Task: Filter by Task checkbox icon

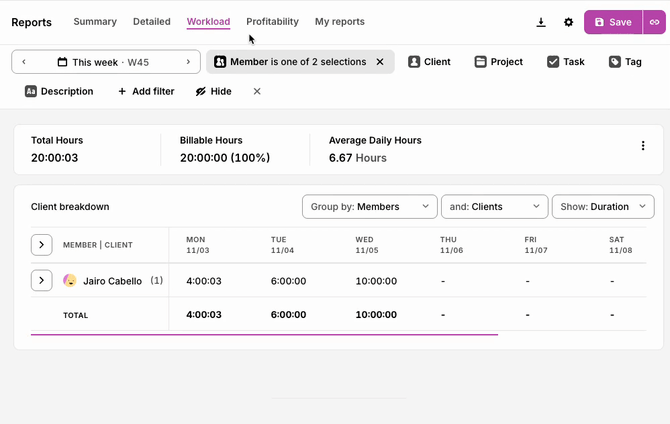Action: (x=553, y=62)
